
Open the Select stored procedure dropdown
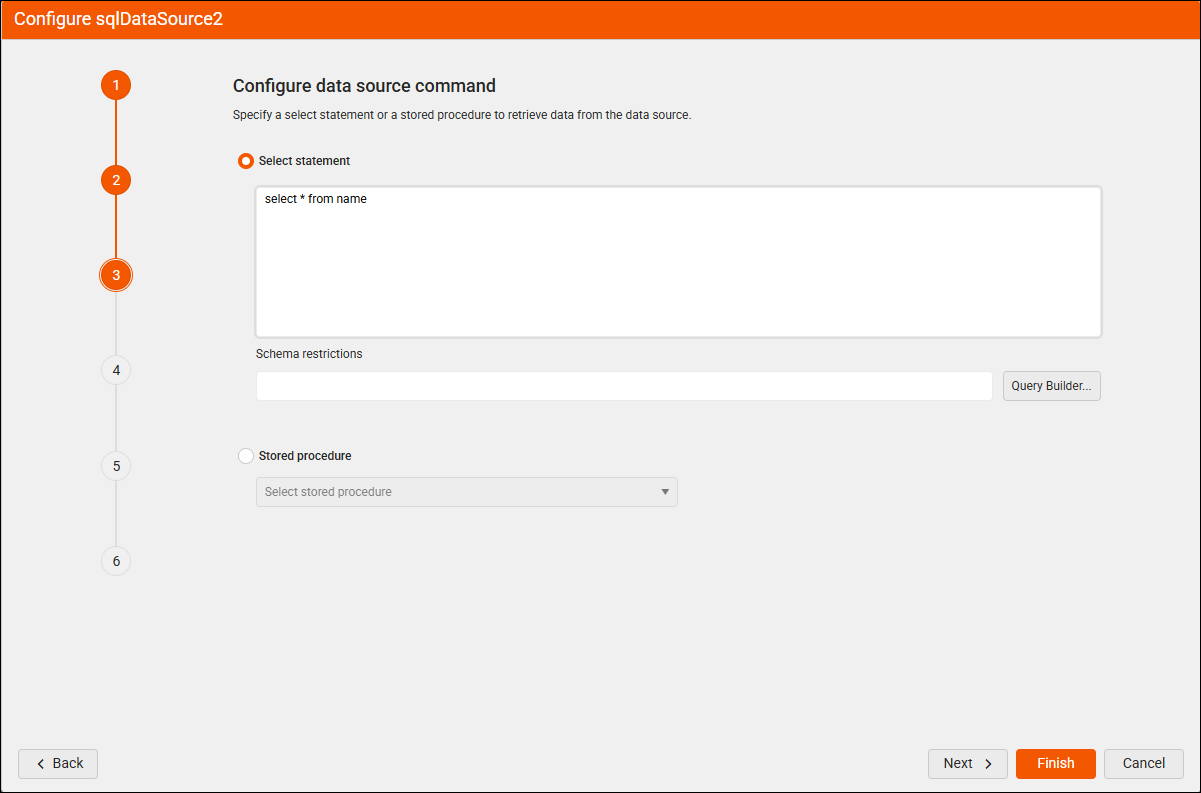click(467, 492)
